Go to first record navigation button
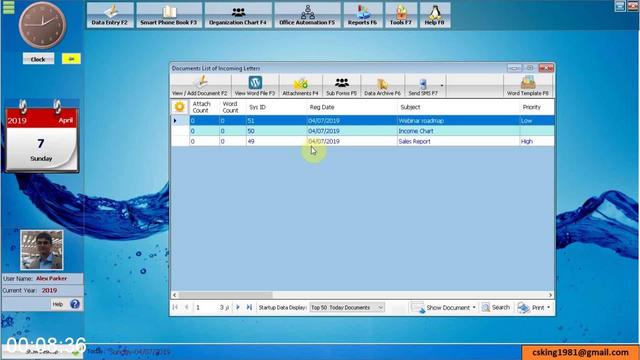The image size is (640, 360). pyautogui.click(x=176, y=307)
